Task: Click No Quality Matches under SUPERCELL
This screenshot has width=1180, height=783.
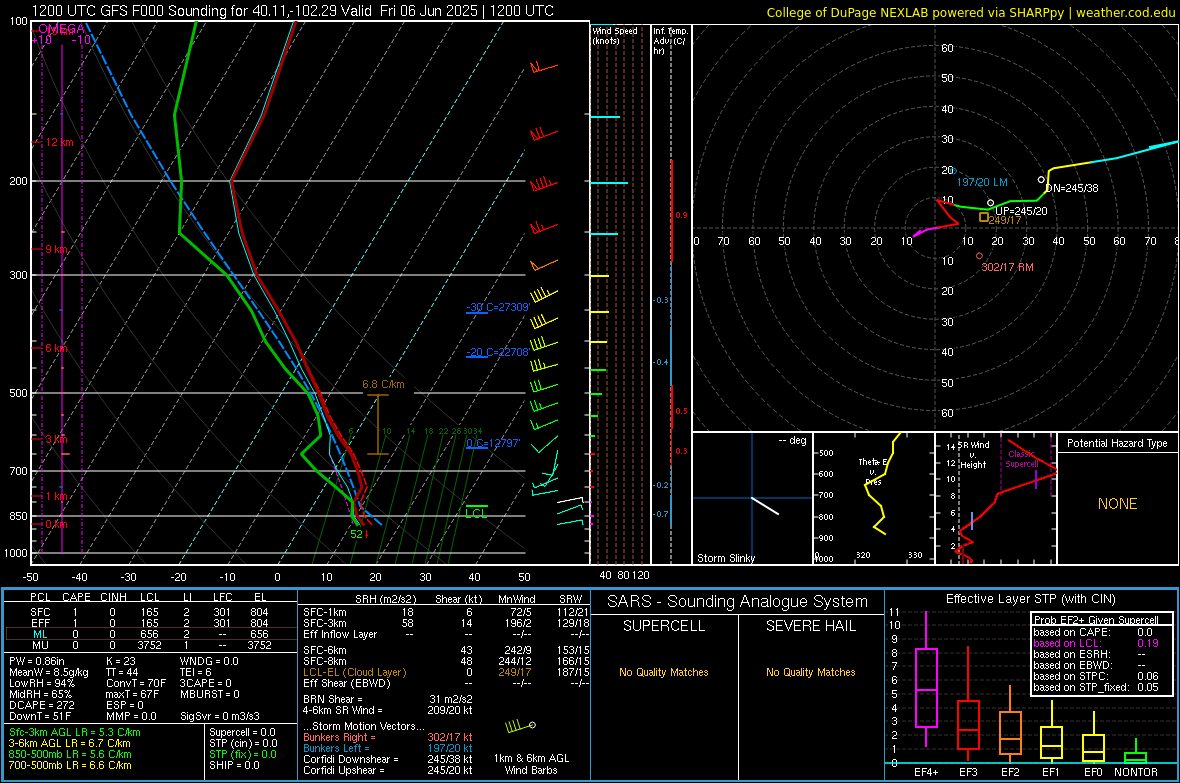Action: click(x=664, y=672)
